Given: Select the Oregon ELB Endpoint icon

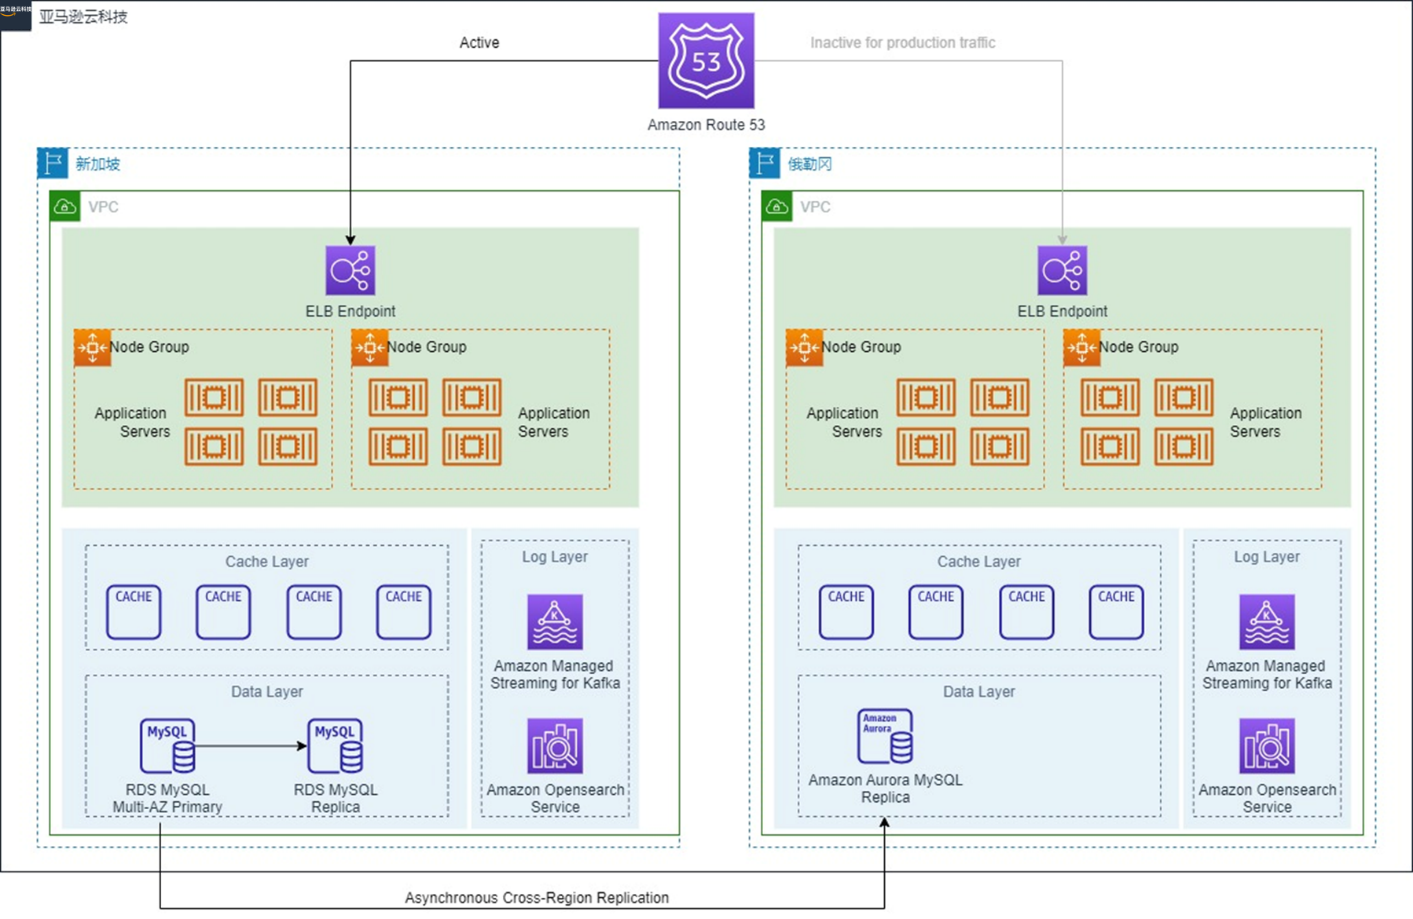Looking at the screenshot, I should (1062, 270).
